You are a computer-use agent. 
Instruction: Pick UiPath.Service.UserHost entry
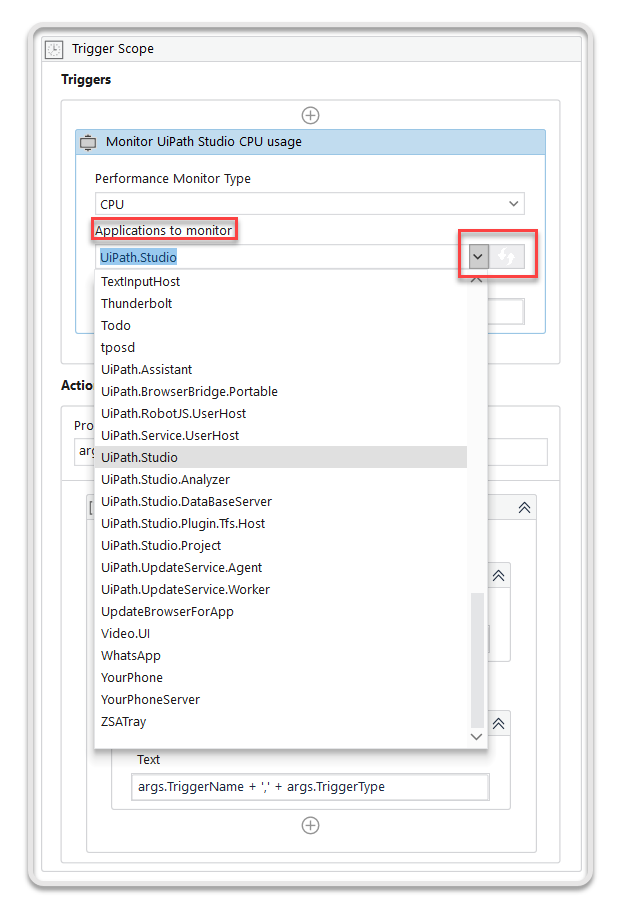pyautogui.click(x=281, y=436)
